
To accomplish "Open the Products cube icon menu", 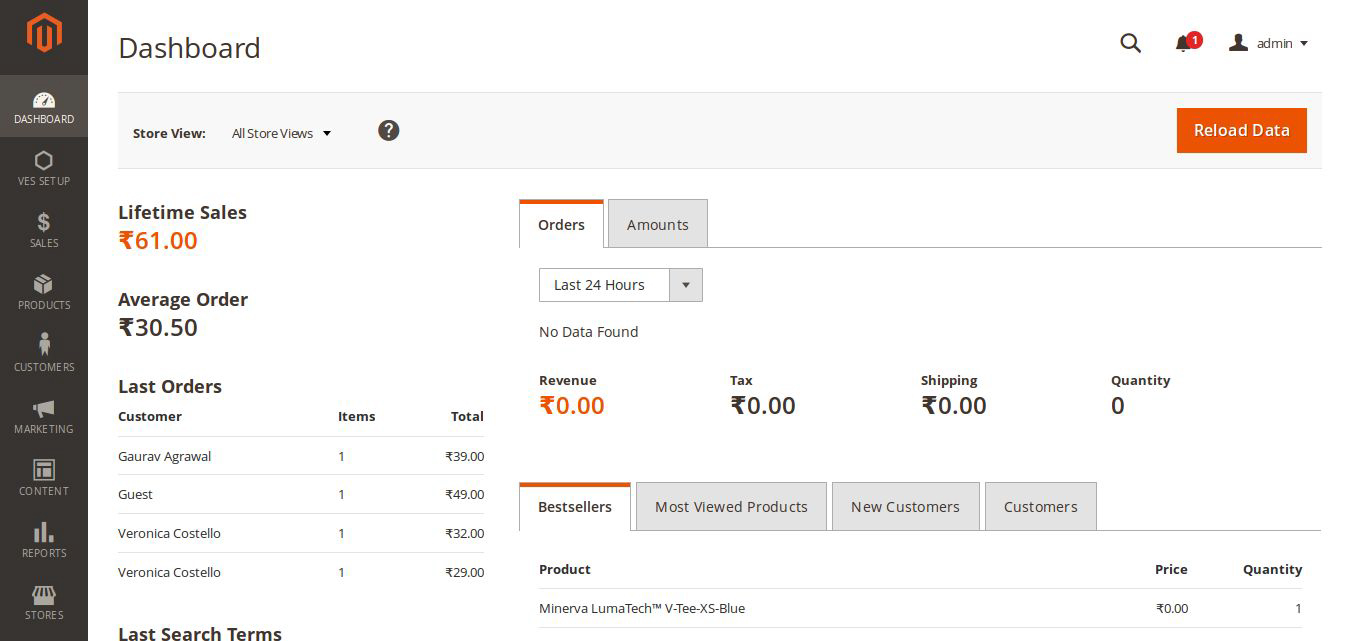I will 44,291.
